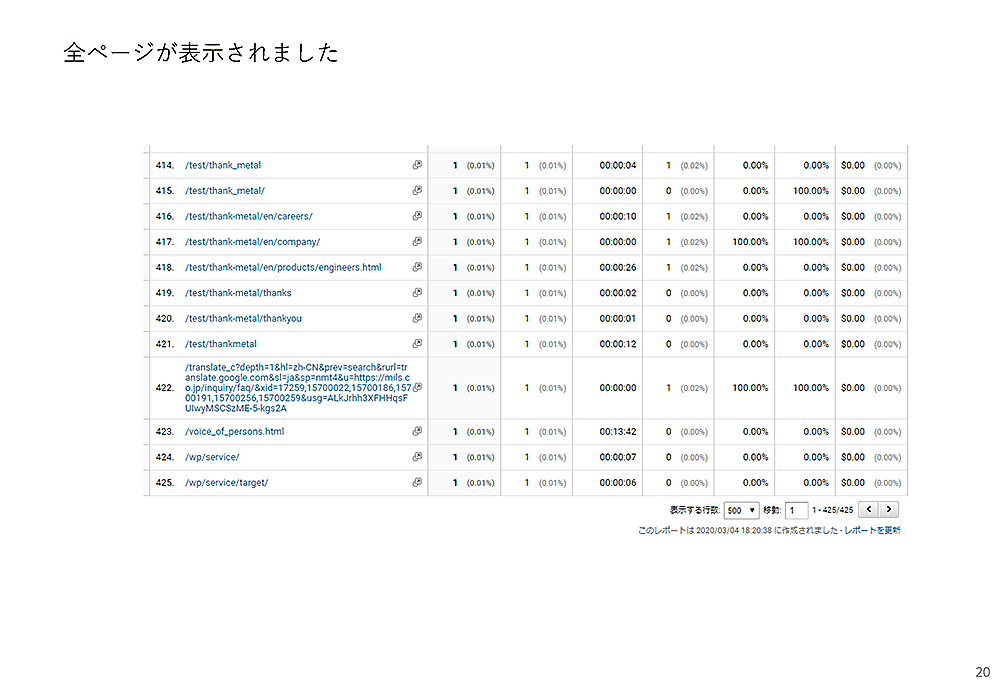Open external icon beside /test/thank-metal/en/company/
This screenshot has width=1000, height=692.
click(x=417, y=242)
